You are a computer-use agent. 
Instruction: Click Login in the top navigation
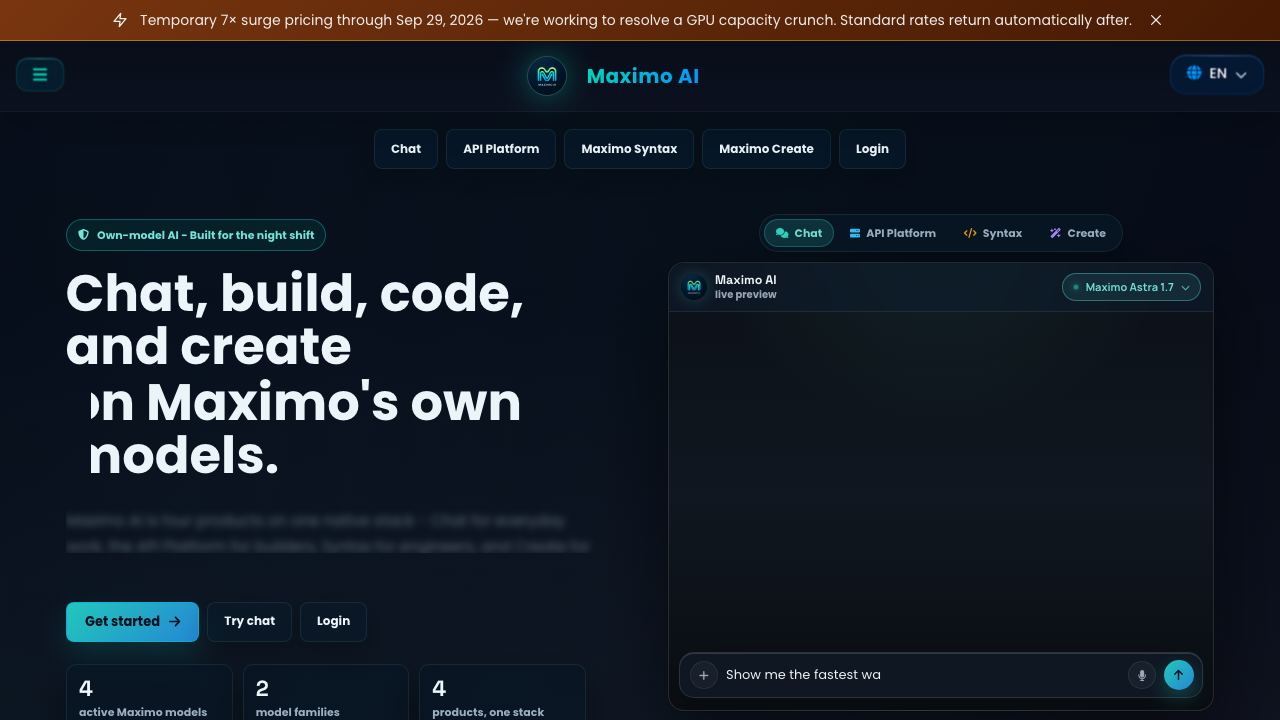872,149
